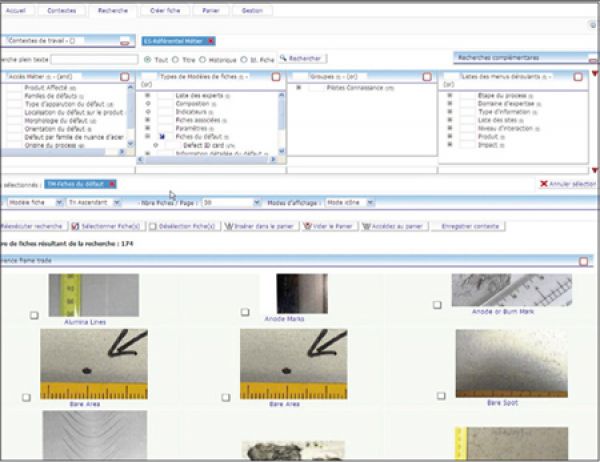Viewport: 600px width, 462px height.
Task: Expand the Impact node
Action: pos(450,144)
